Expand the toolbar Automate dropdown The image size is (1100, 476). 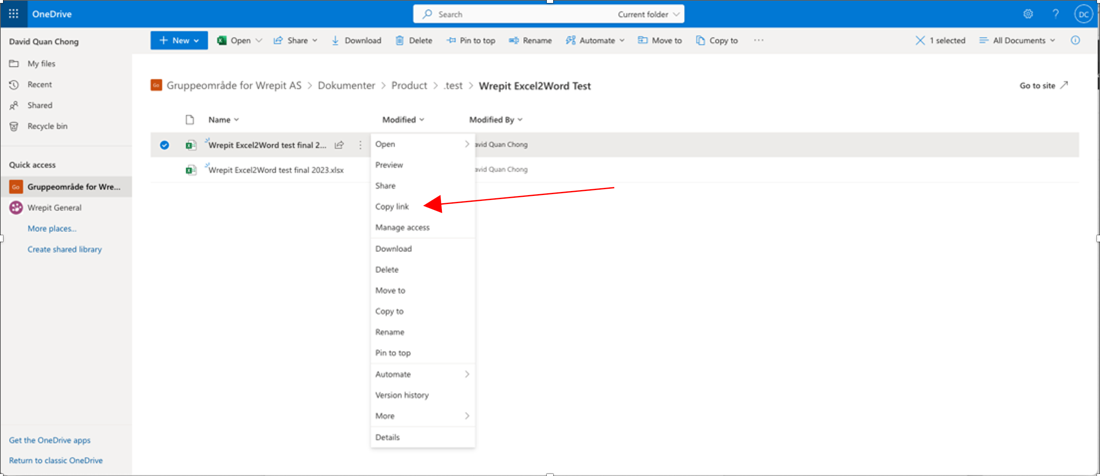622,41
